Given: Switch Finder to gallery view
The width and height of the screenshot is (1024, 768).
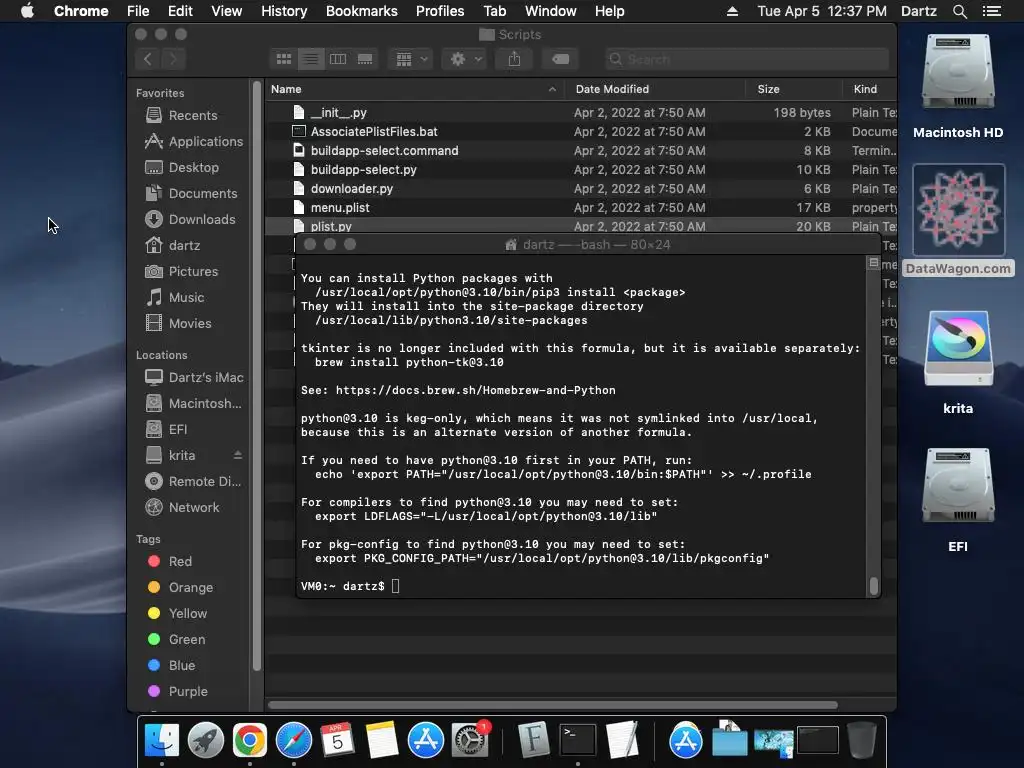Looking at the screenshot, I should click(x=365, y=59).
